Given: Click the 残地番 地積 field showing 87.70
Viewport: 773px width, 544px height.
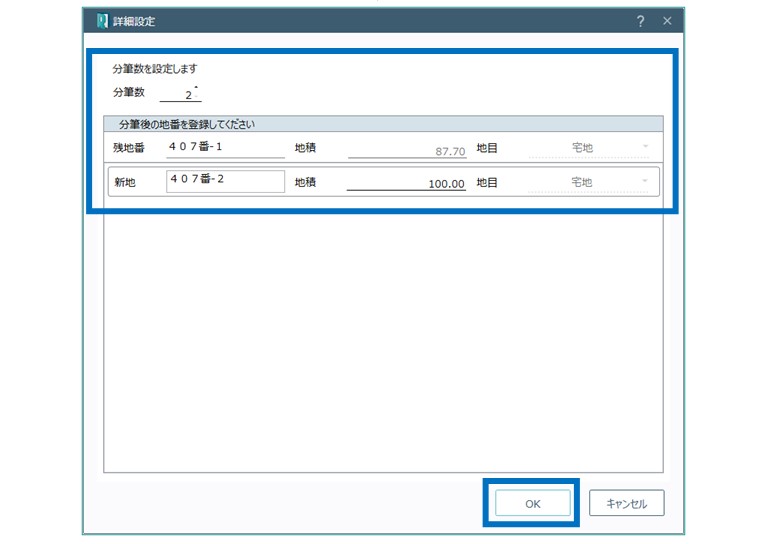Looking at the screenshot, I should (407, 149).
